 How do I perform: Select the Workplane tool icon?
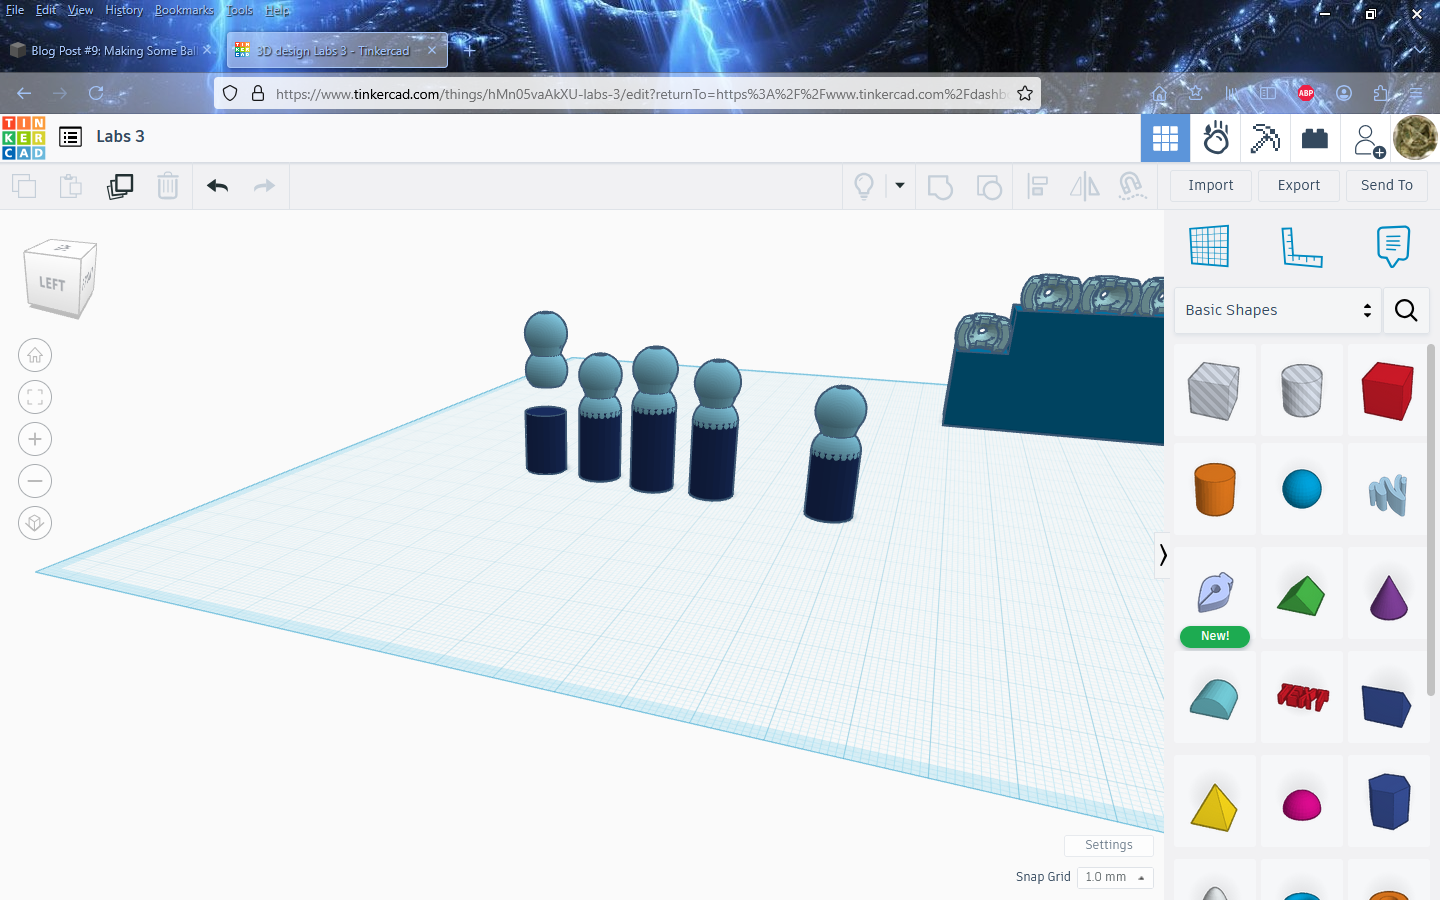pos(1209,246)
